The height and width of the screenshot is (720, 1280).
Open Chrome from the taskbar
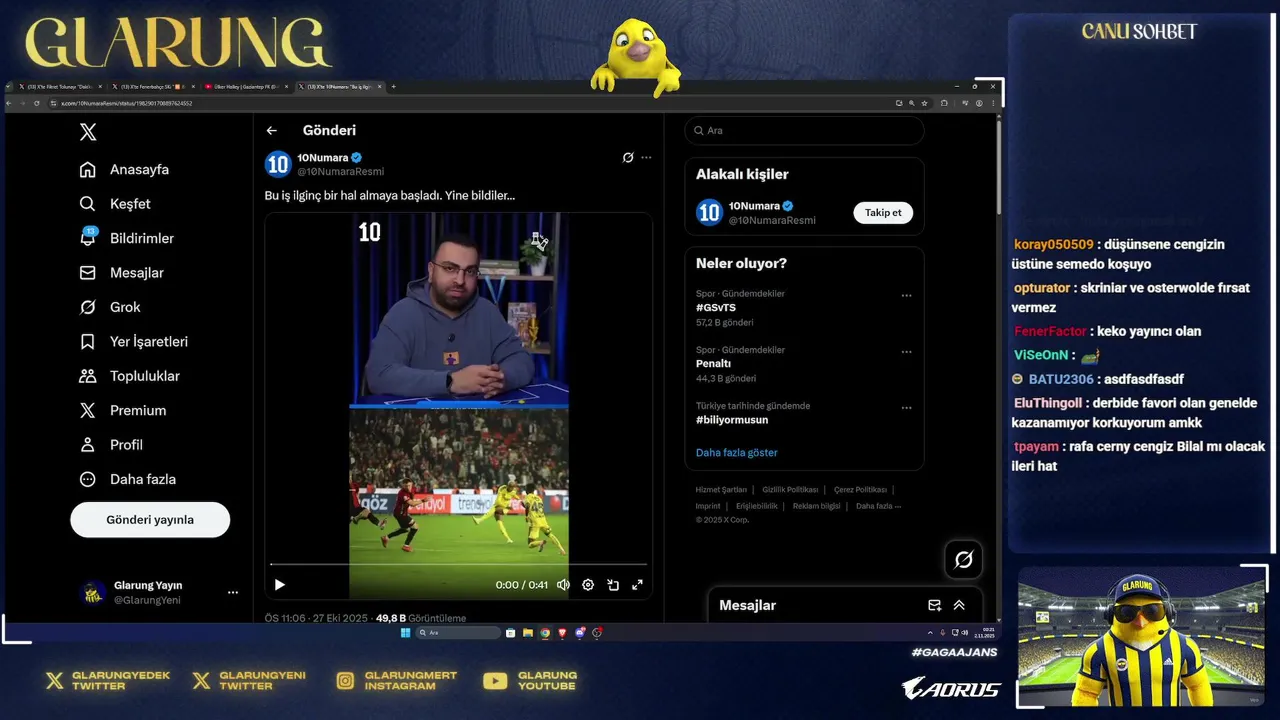click(545, 633)
